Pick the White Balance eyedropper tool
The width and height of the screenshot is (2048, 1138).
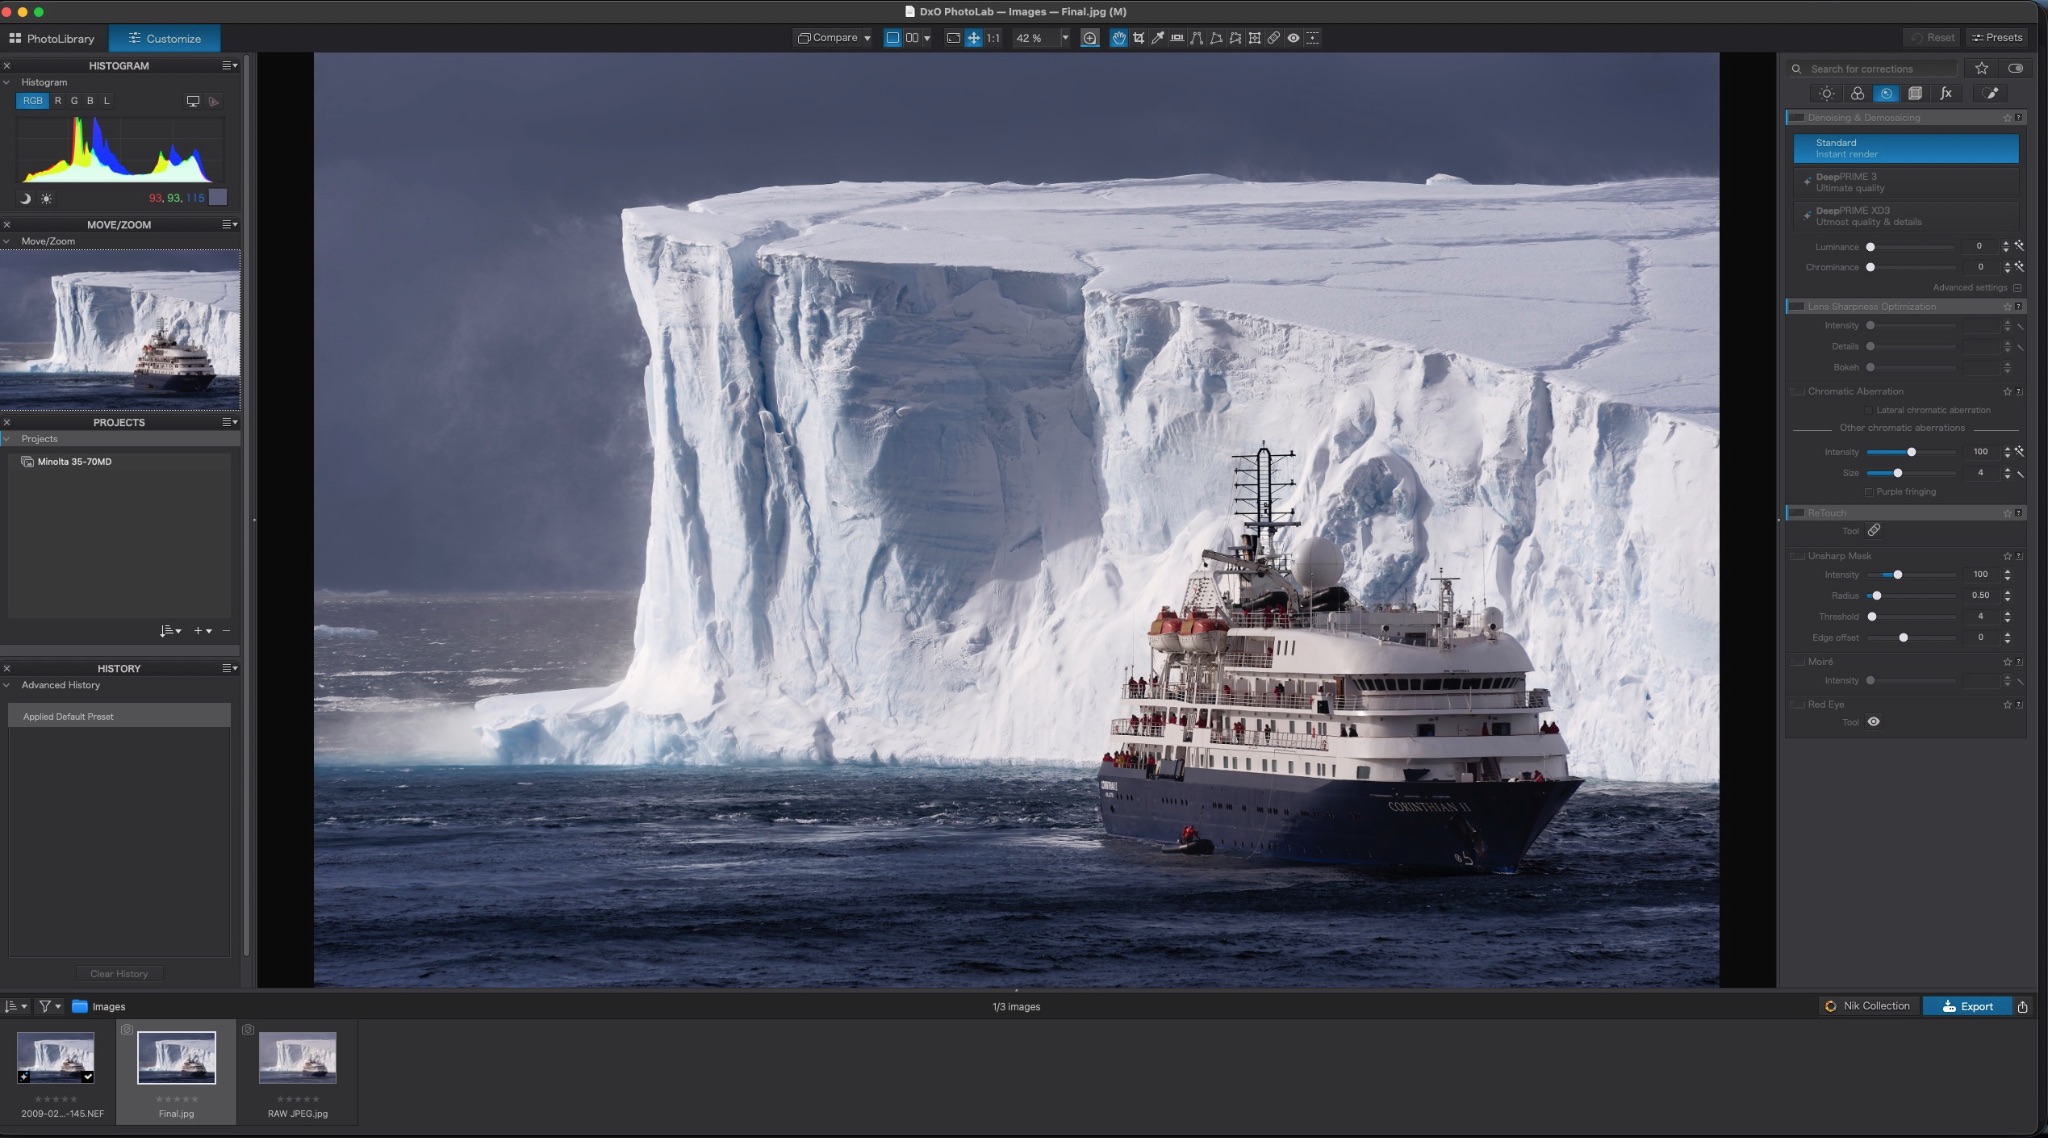pos(1157,38)
